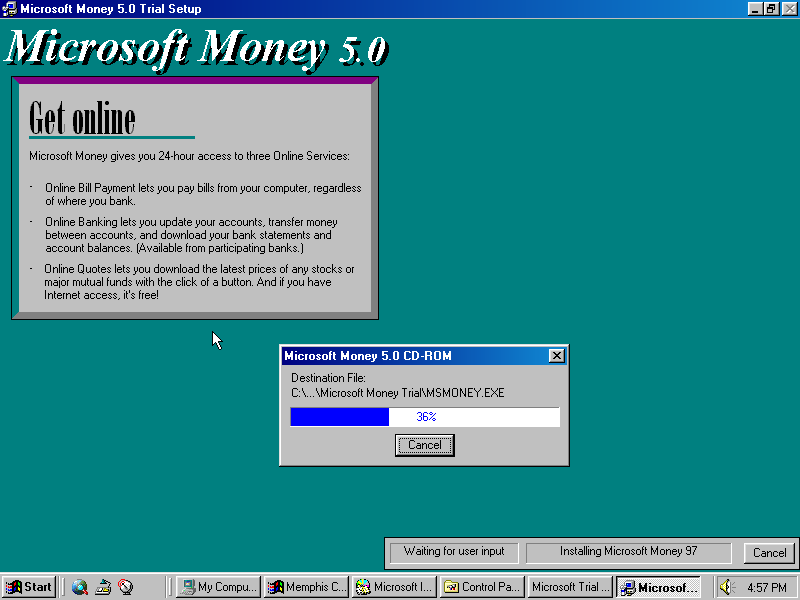This screenshot has height=600, width=800.
Task: Open the Start menu
Action: [29, 587]
